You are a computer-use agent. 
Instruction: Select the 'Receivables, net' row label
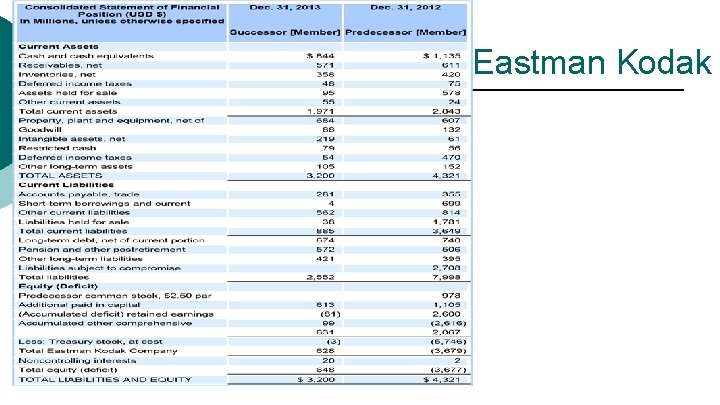60,65
